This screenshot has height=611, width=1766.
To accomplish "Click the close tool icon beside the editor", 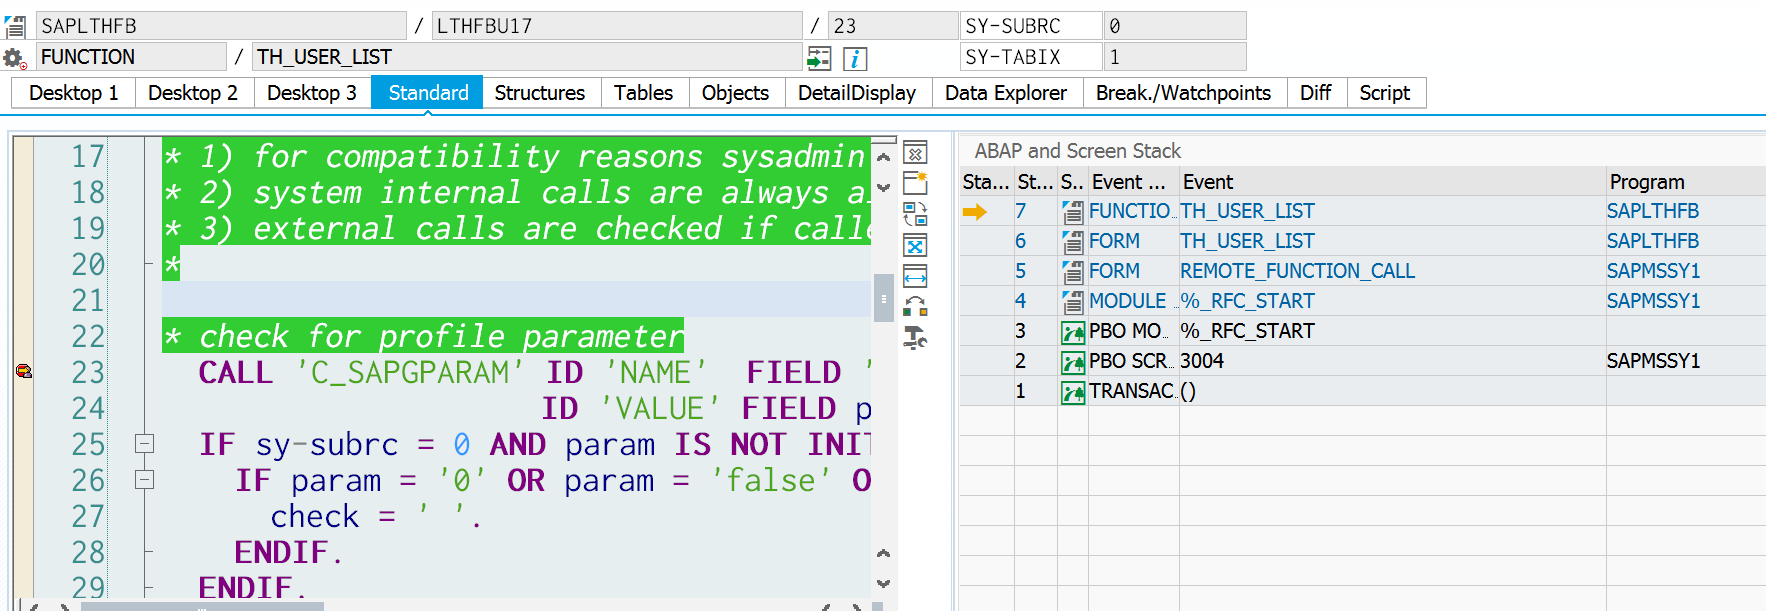I will click(x=915, y=153).
